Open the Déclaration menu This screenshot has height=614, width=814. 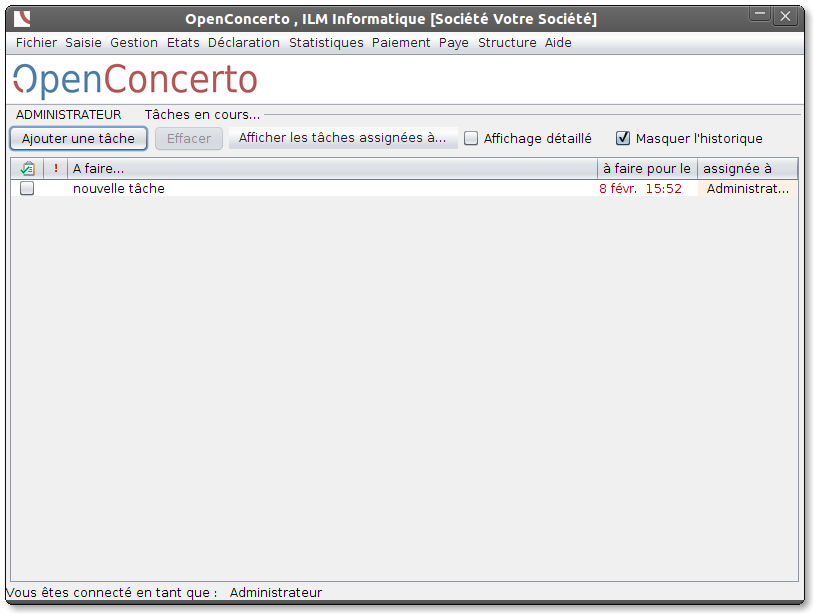tap(244, 43)
